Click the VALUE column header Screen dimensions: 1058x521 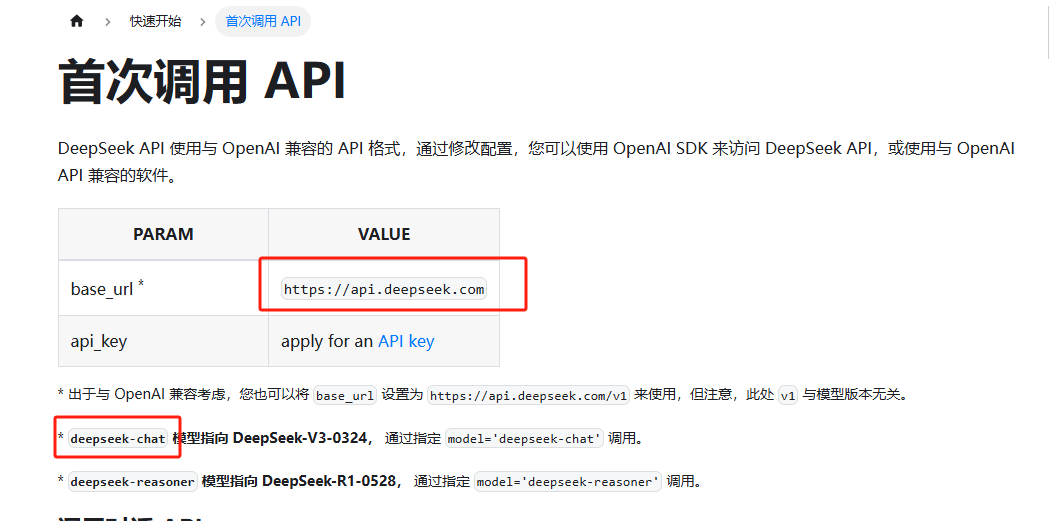pos(384,234)
